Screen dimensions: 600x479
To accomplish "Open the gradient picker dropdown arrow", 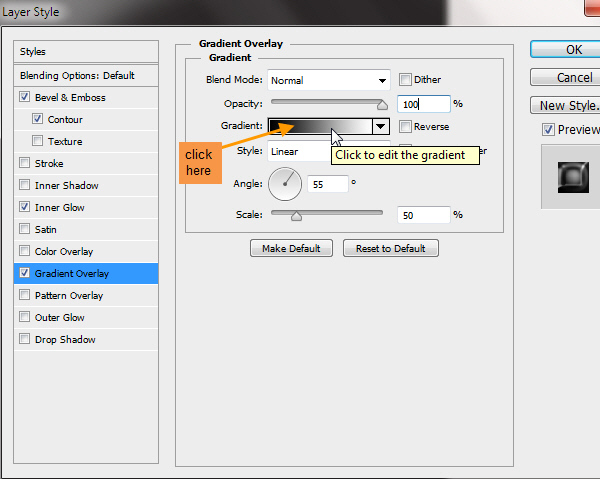I will coord(380,126).
